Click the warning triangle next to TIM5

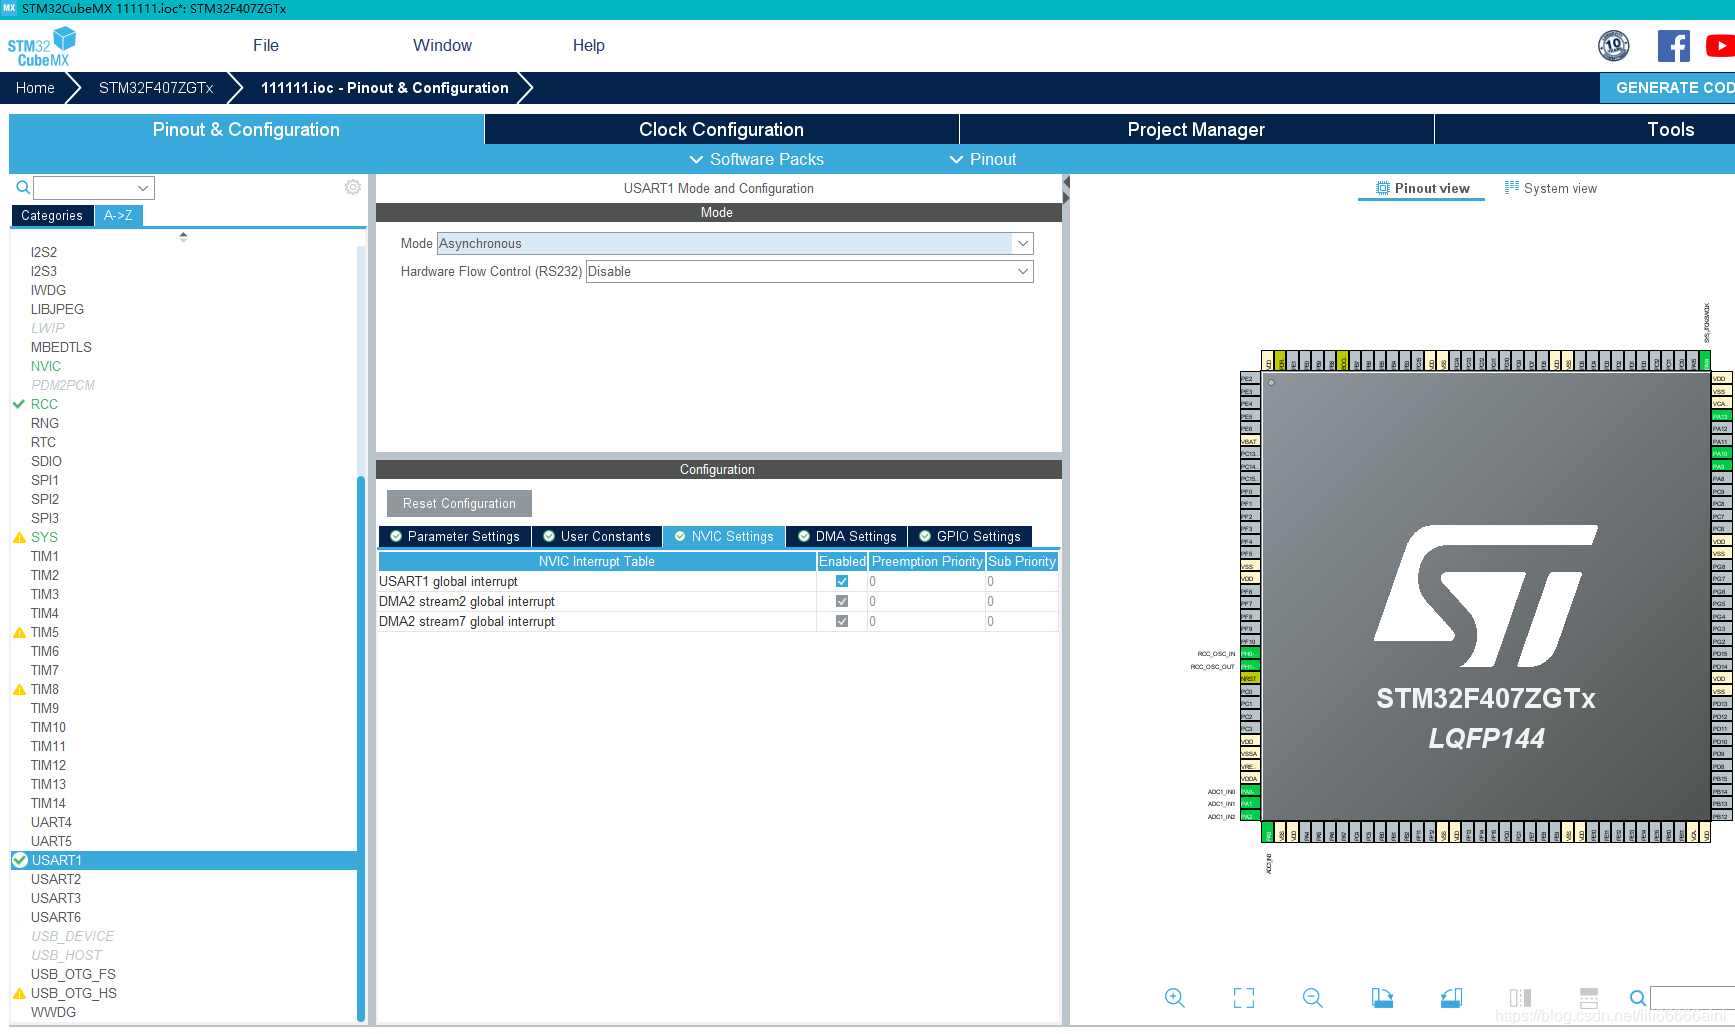19,633
